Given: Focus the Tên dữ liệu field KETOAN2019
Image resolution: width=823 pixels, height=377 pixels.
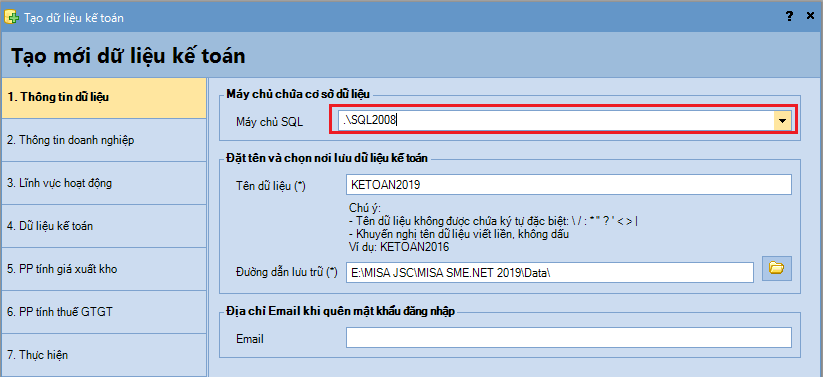Looking at the screenshot, I should (568, 185).
